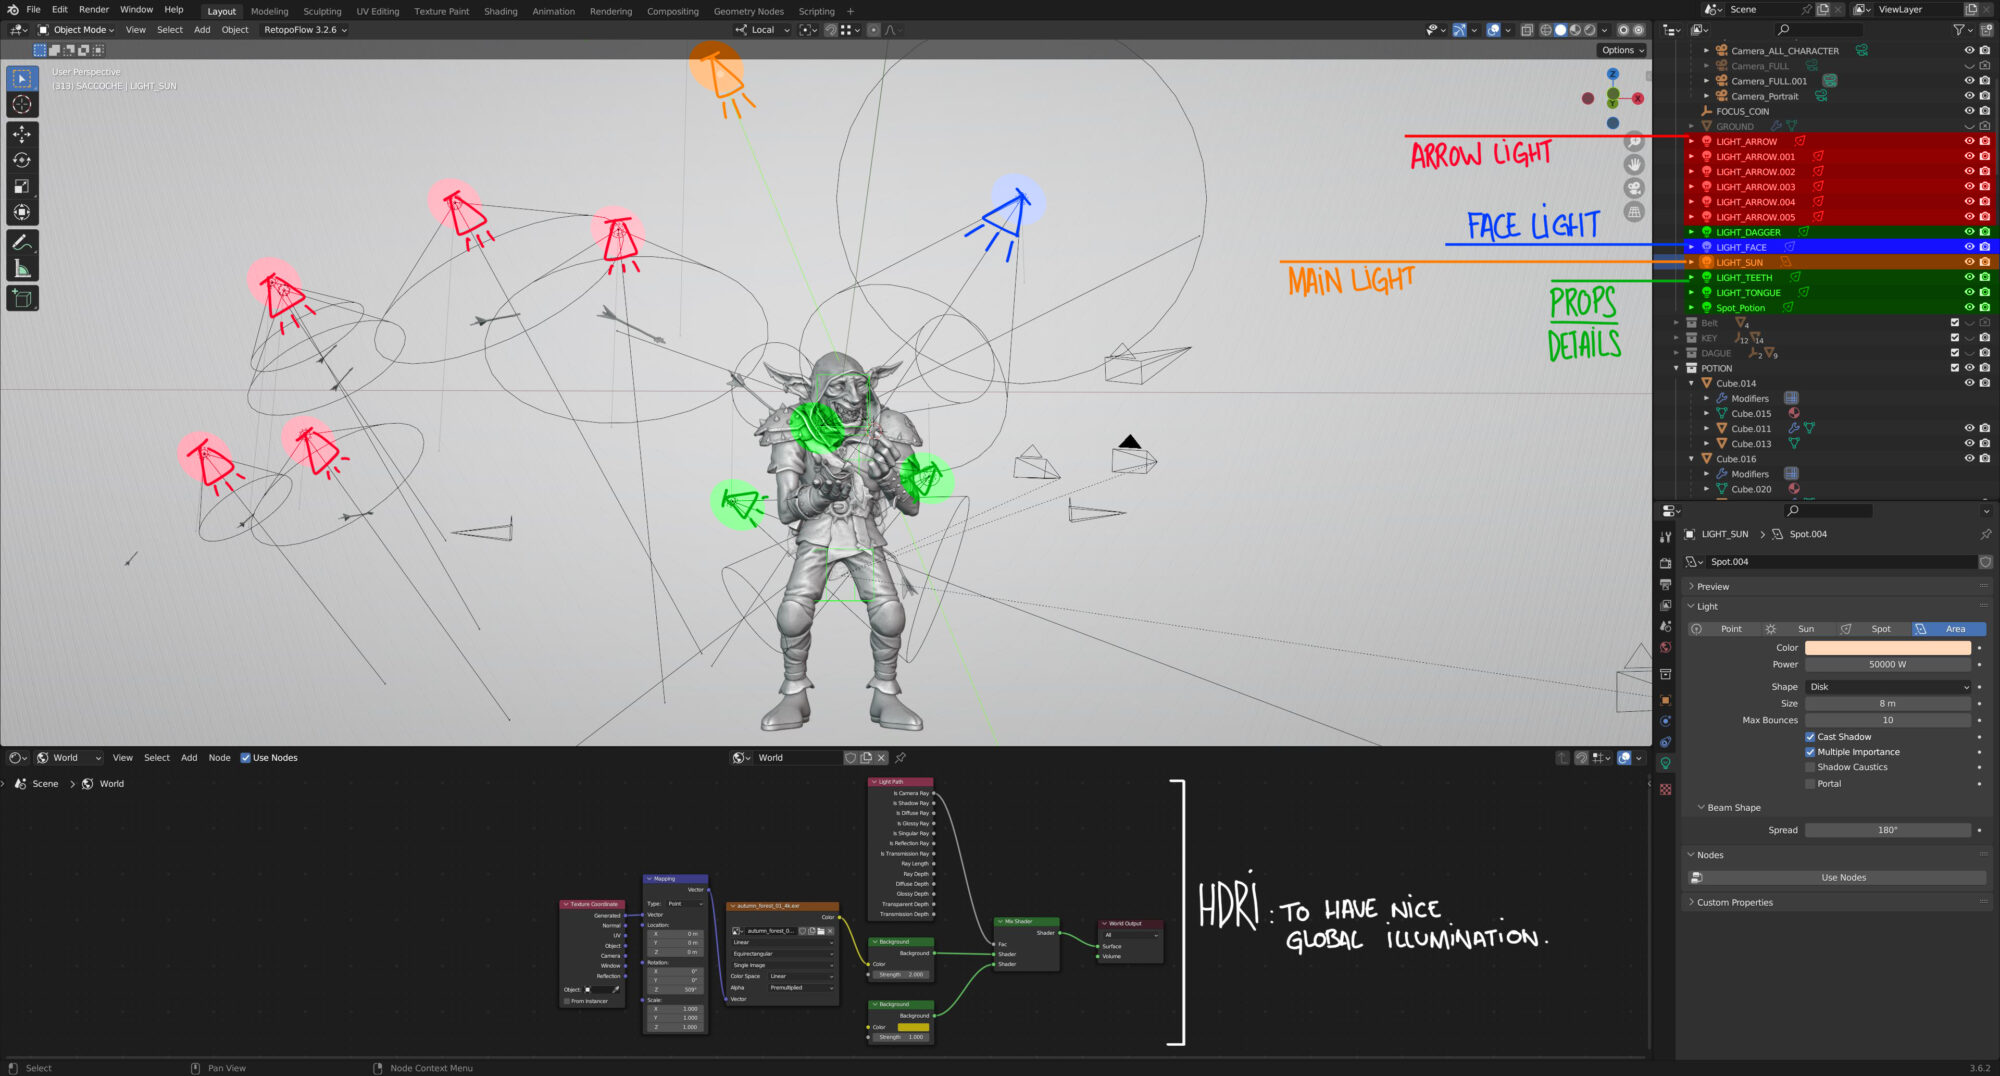Enable Shadow Caustics checkbox
Viewport: 2000px width, 1076px height.
coord(1810,767)
